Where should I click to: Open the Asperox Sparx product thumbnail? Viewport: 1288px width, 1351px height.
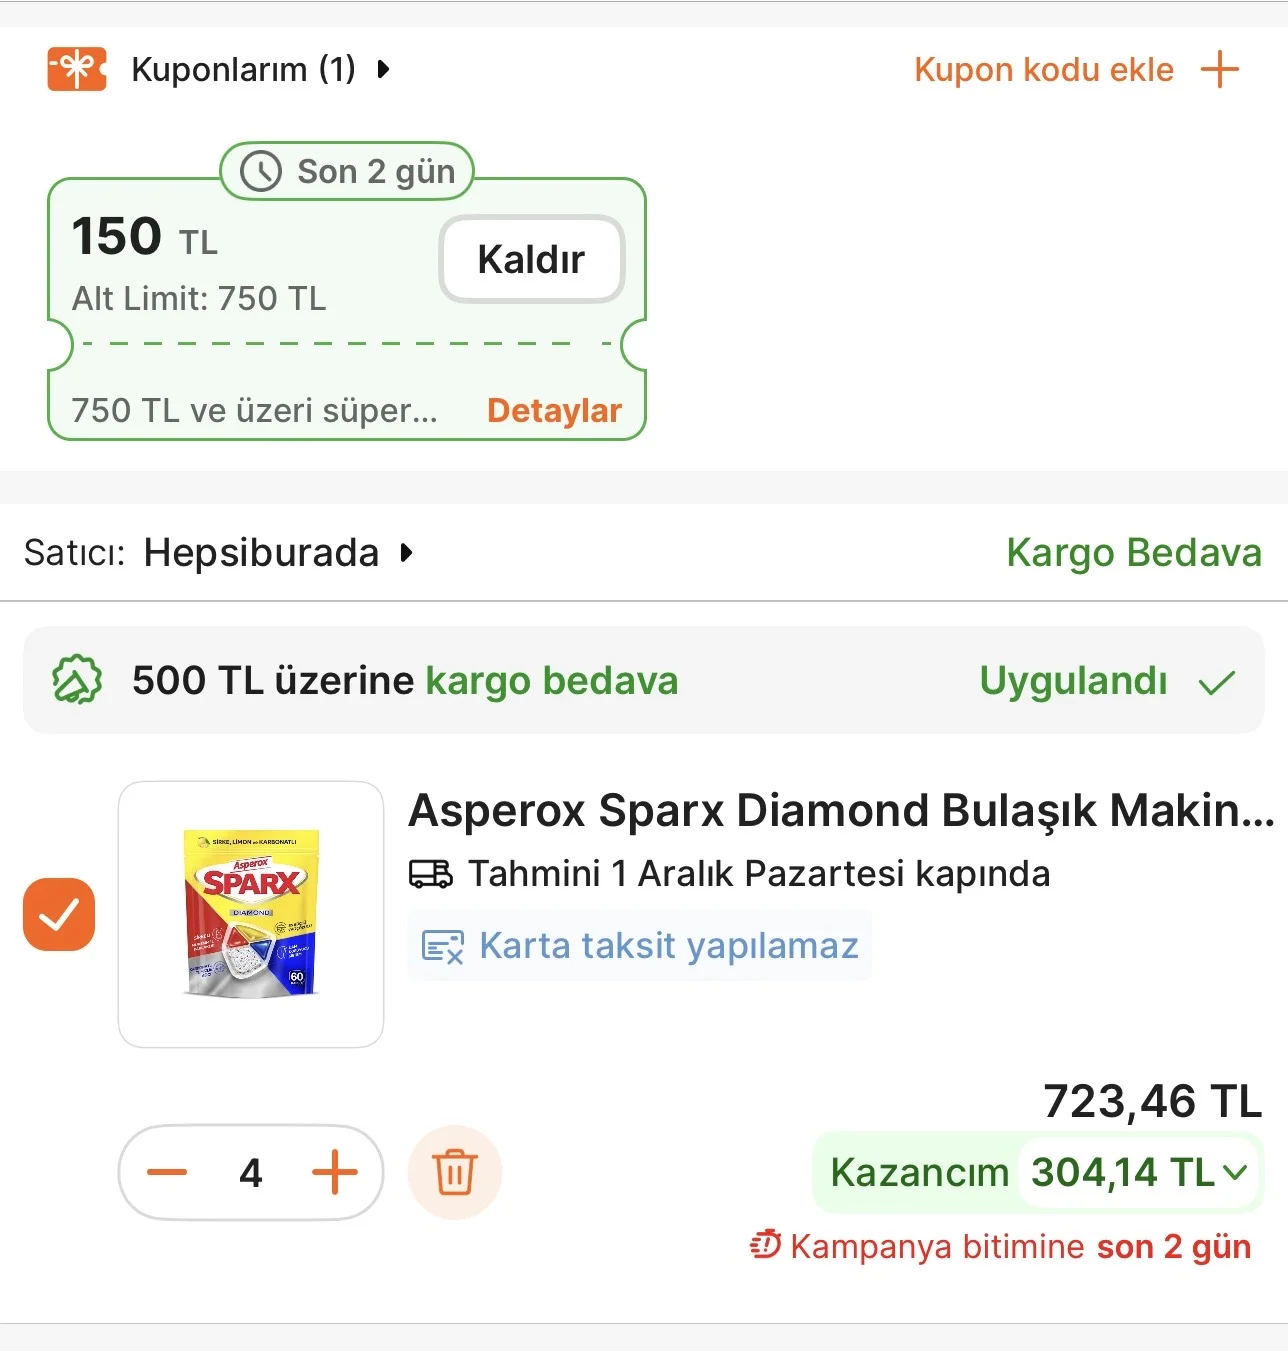click(x=251, y=914)
